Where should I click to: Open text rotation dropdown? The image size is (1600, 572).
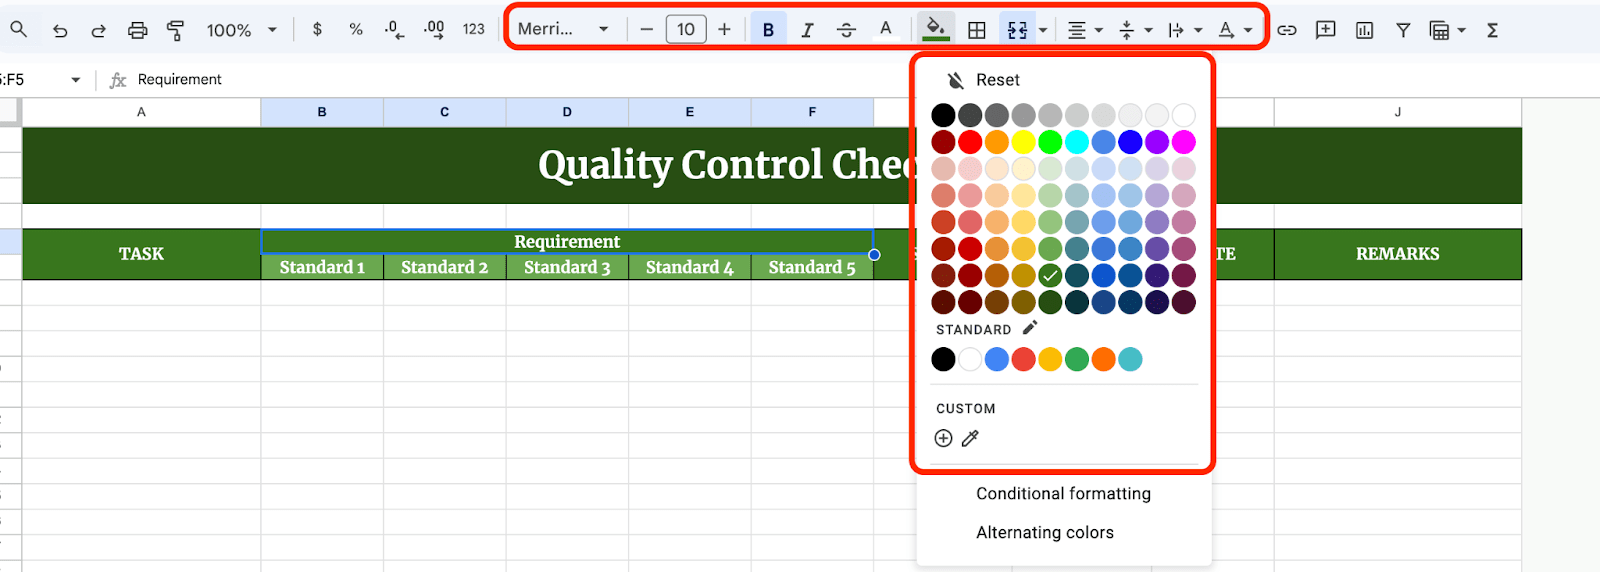click(1235, 30)
